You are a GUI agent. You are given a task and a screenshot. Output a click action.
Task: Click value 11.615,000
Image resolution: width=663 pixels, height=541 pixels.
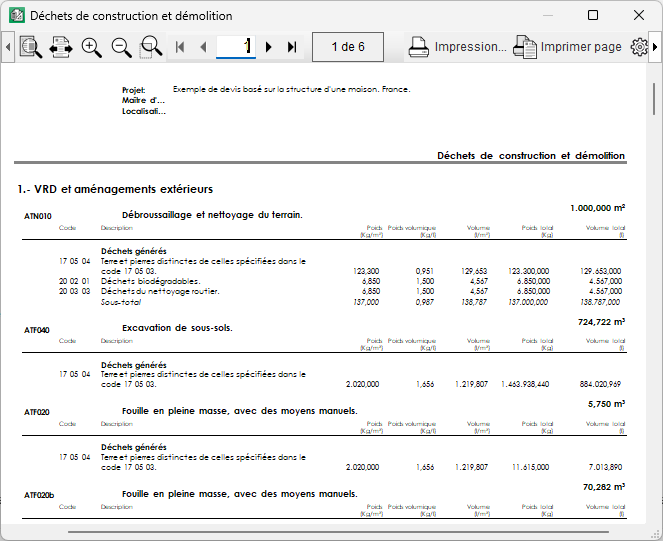pos(531,467)
